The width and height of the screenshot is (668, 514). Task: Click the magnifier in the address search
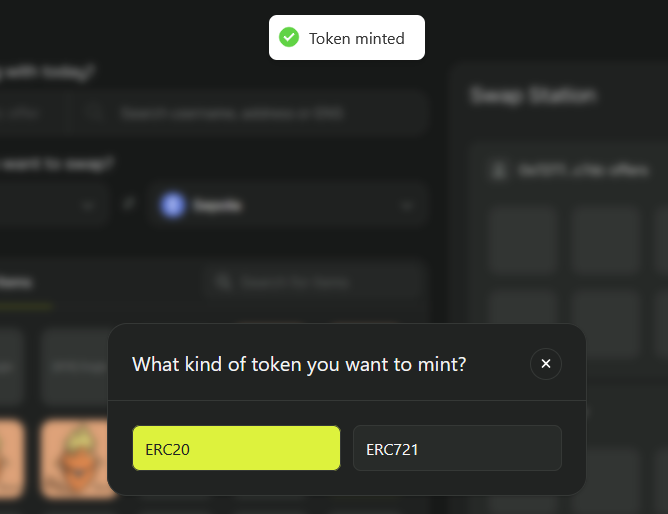96,114
